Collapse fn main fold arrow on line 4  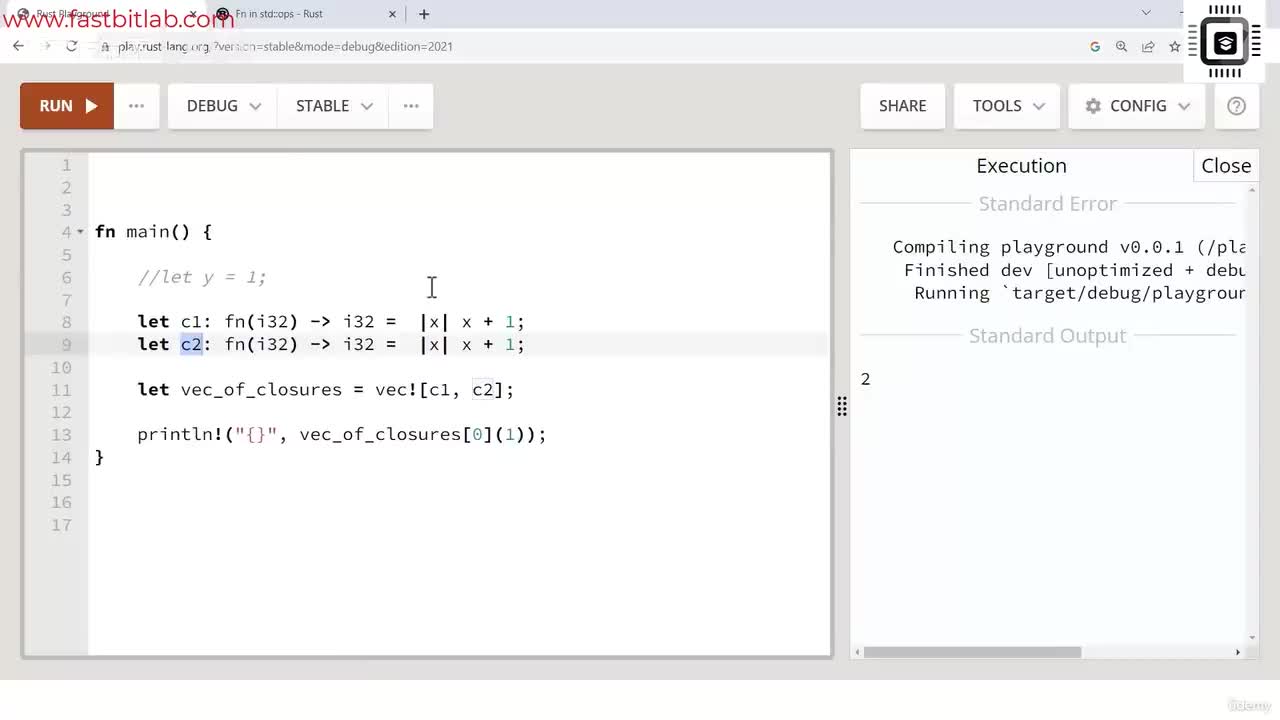coord(80,232)
